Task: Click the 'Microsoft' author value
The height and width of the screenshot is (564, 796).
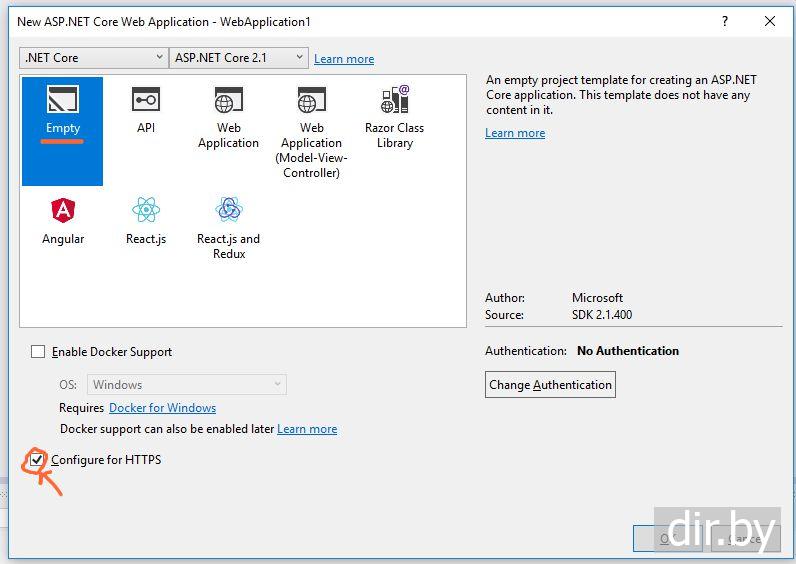Action: point(598,297)
